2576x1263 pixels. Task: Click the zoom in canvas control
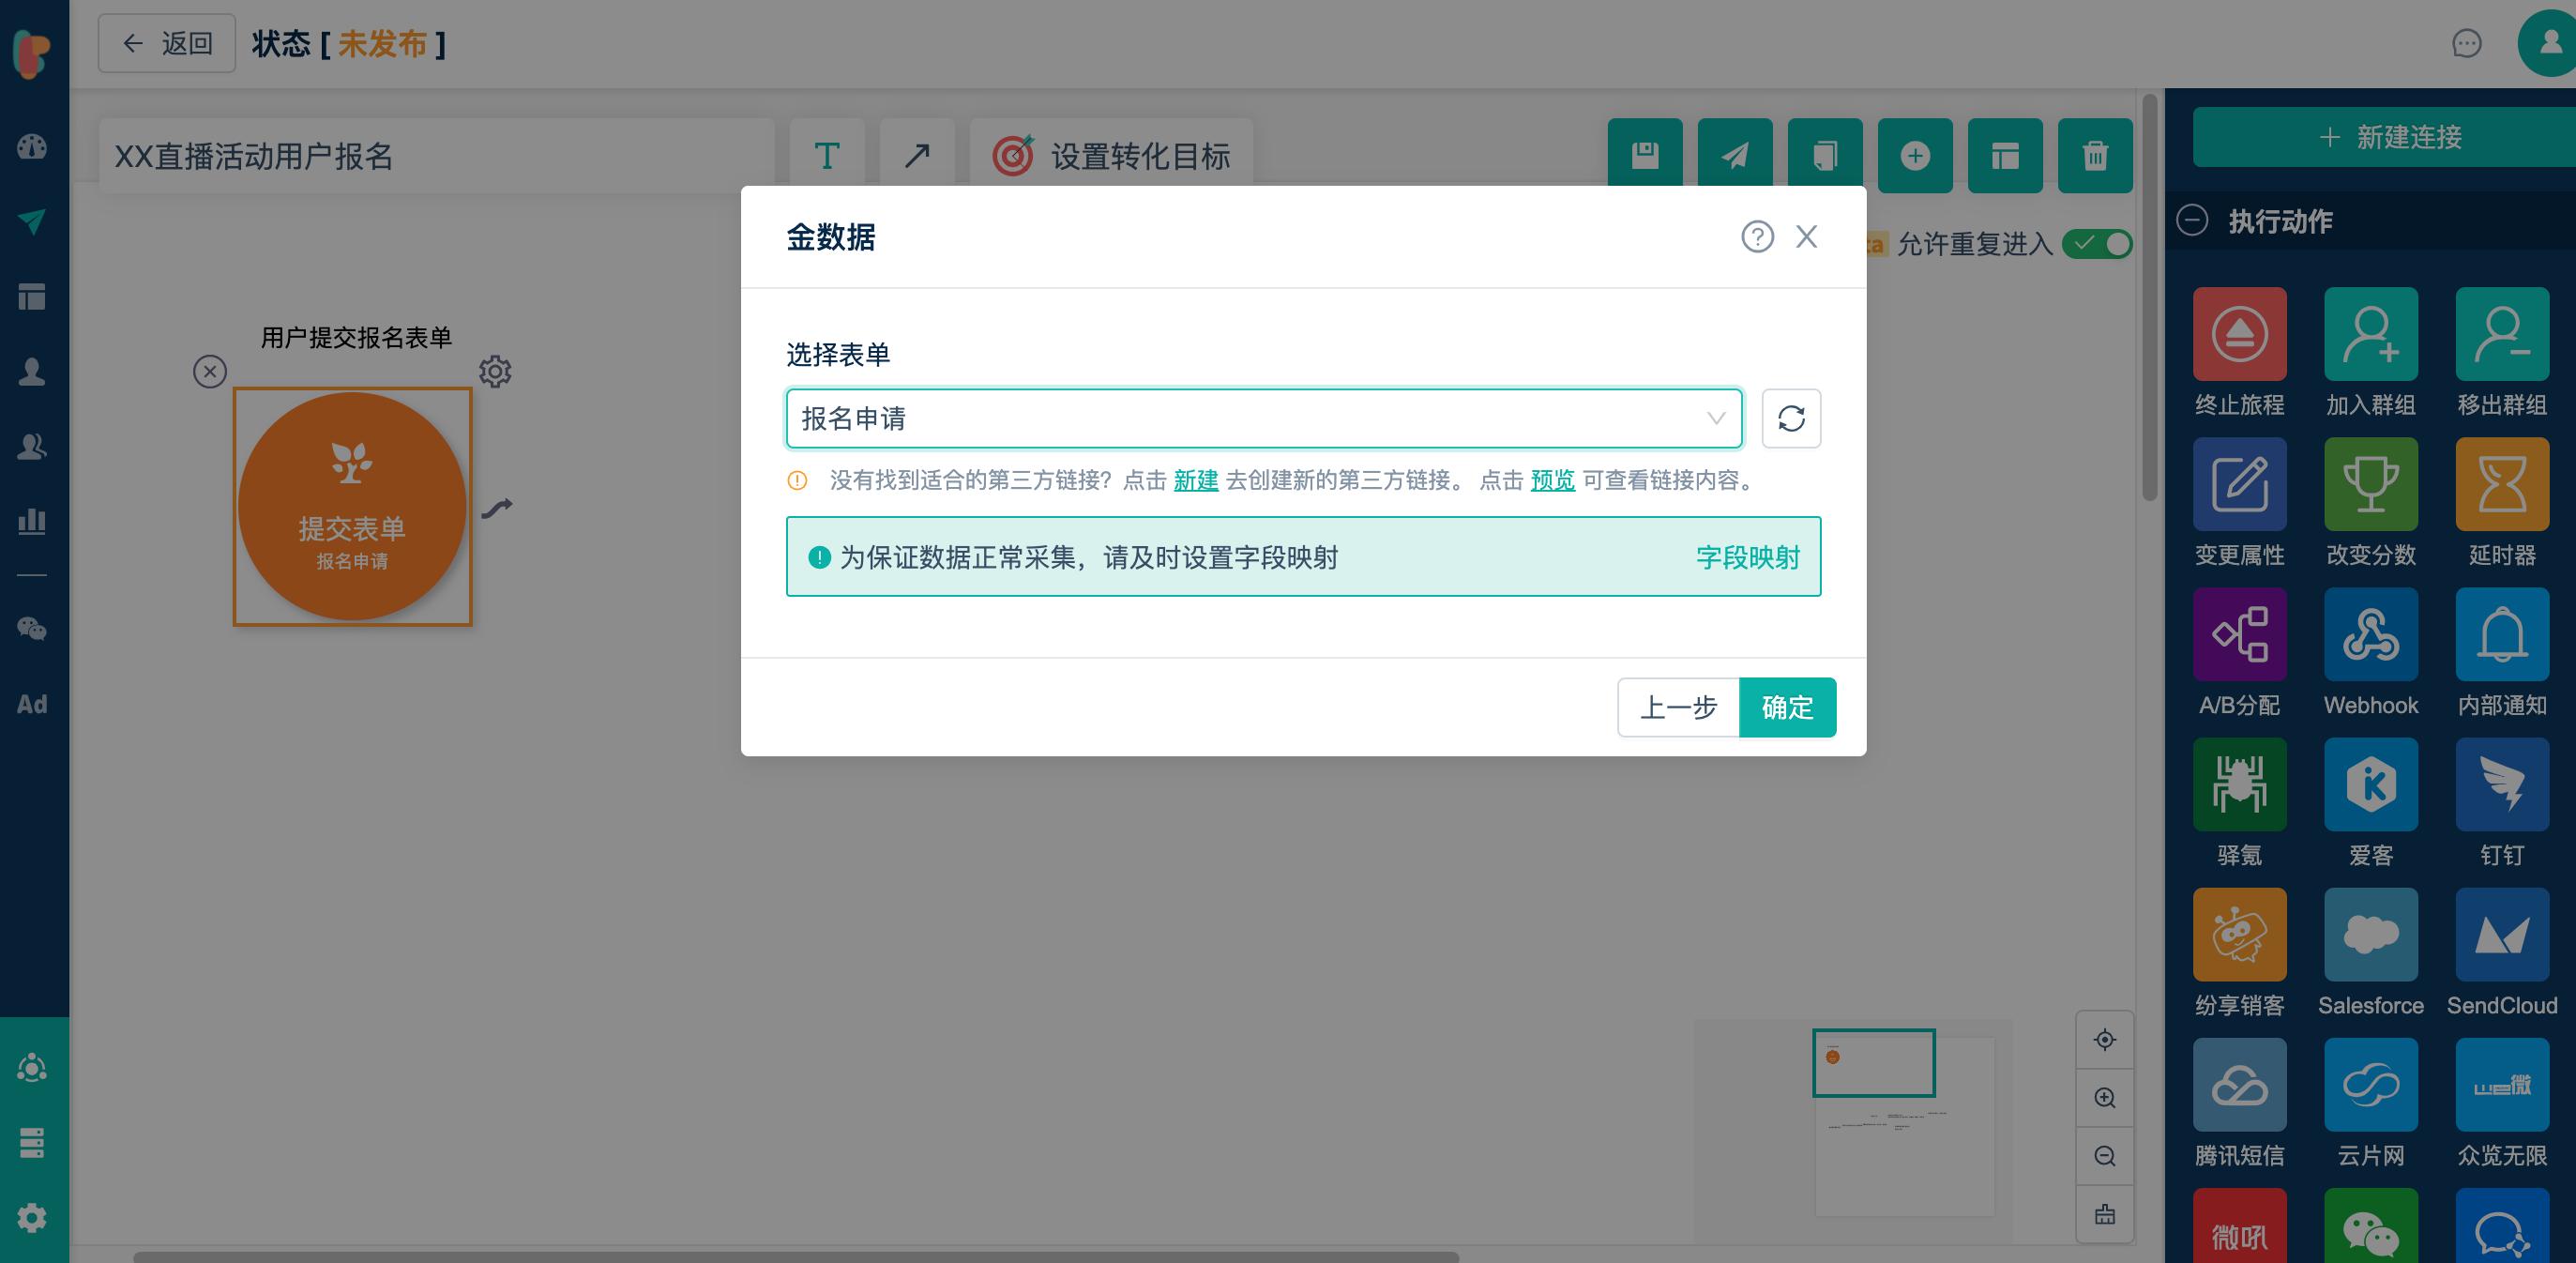click(x=2104, y=1097)
